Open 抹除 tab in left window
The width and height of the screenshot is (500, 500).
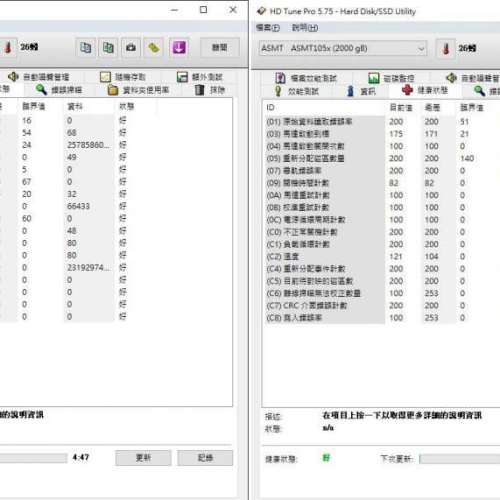point(210,90)
